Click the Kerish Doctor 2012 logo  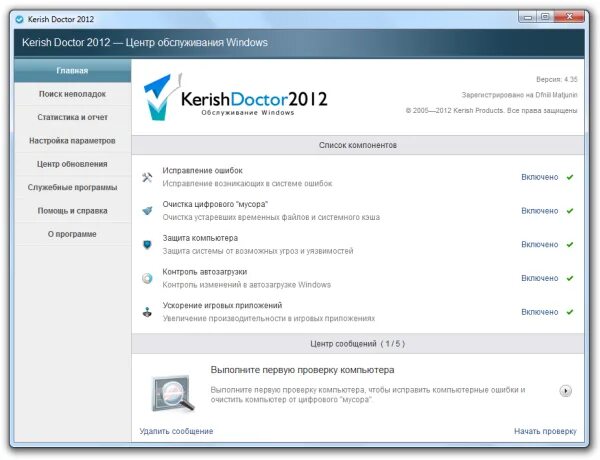click(235, 97)
